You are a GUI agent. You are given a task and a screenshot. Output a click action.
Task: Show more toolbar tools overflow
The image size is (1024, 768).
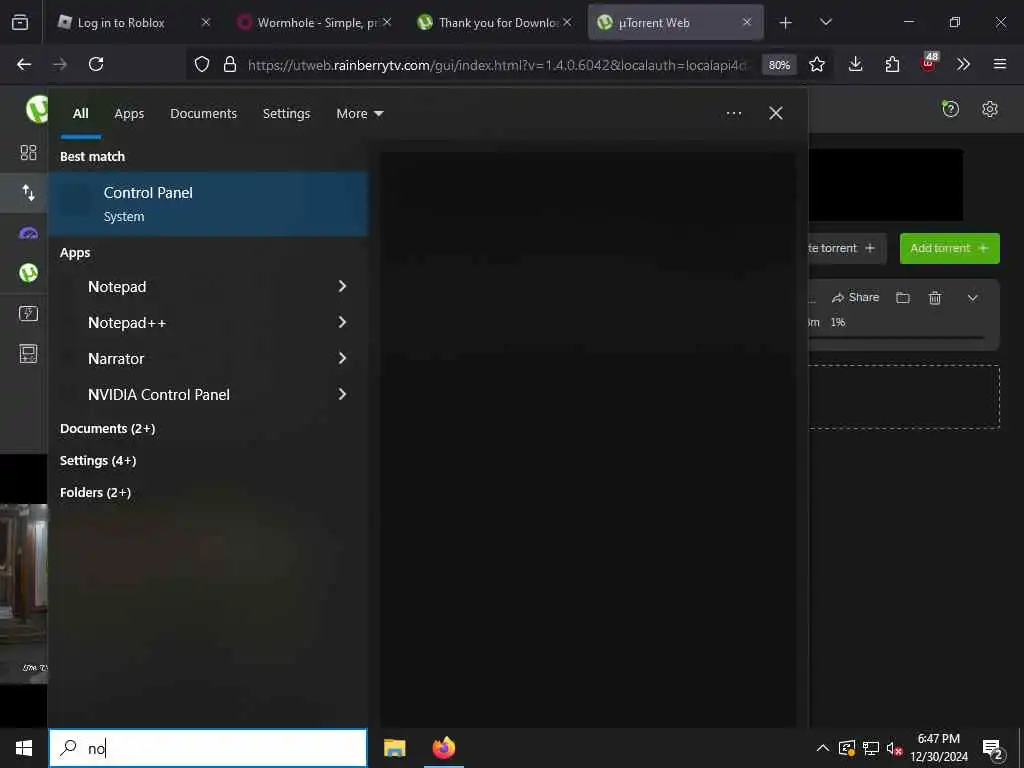[963, 64]
